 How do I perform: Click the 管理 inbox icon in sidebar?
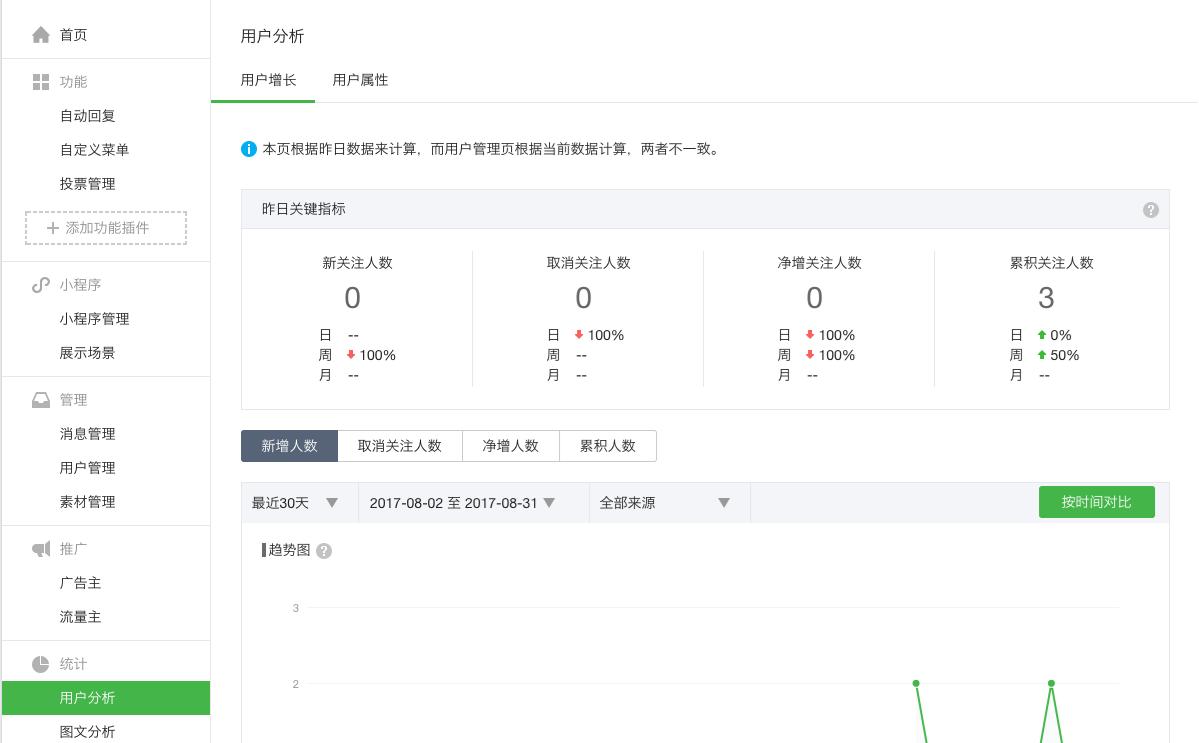(x=41, y=399)
